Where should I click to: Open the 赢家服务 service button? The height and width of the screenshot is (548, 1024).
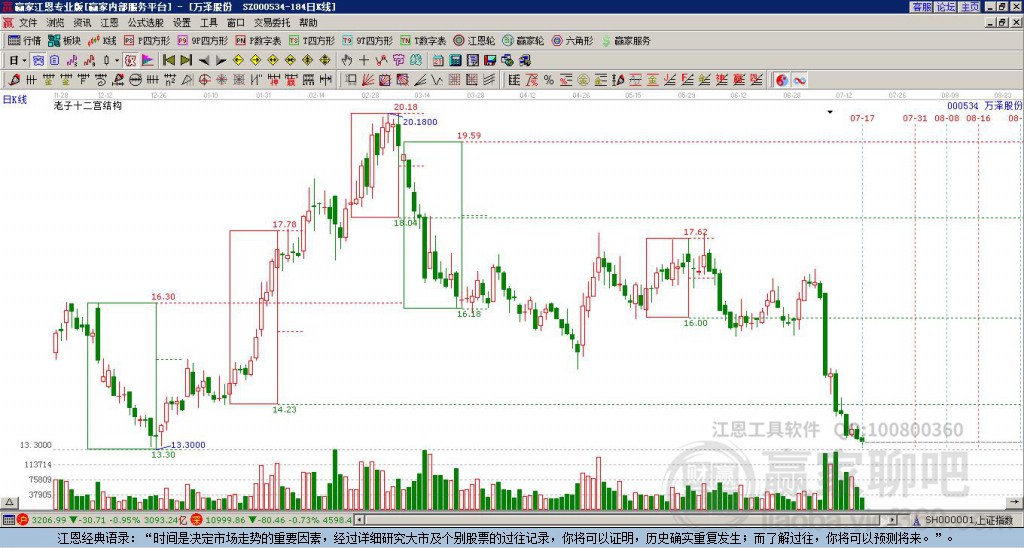tap(626, 40)
